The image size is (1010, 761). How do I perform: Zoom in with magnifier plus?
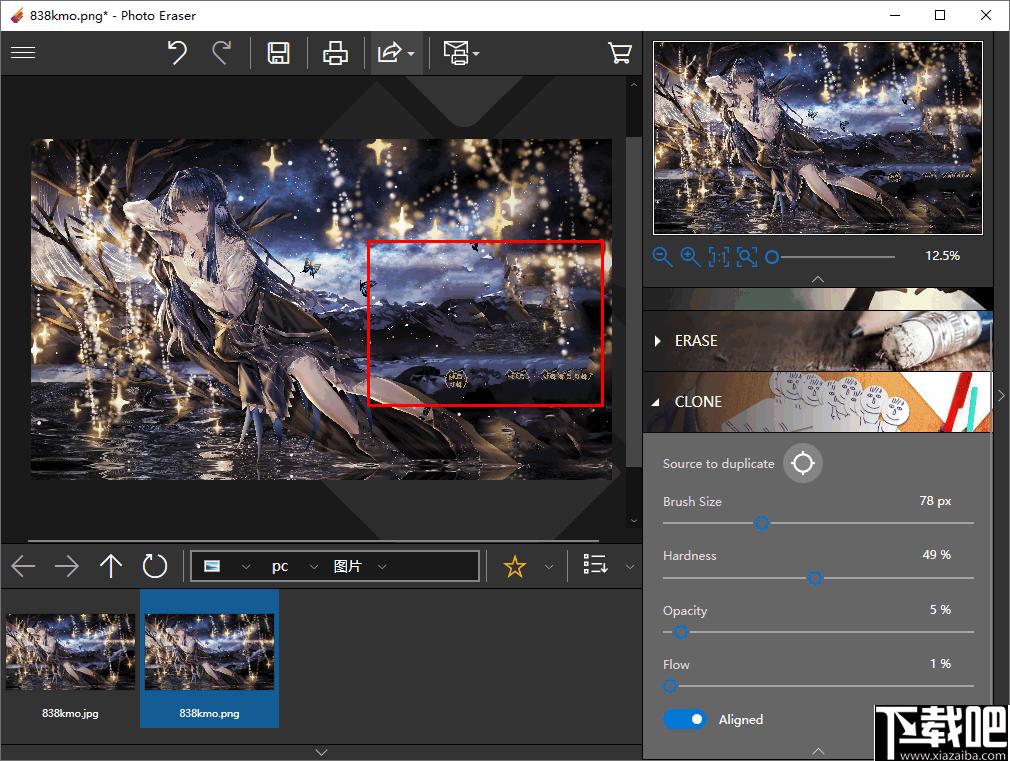point(690,256)
